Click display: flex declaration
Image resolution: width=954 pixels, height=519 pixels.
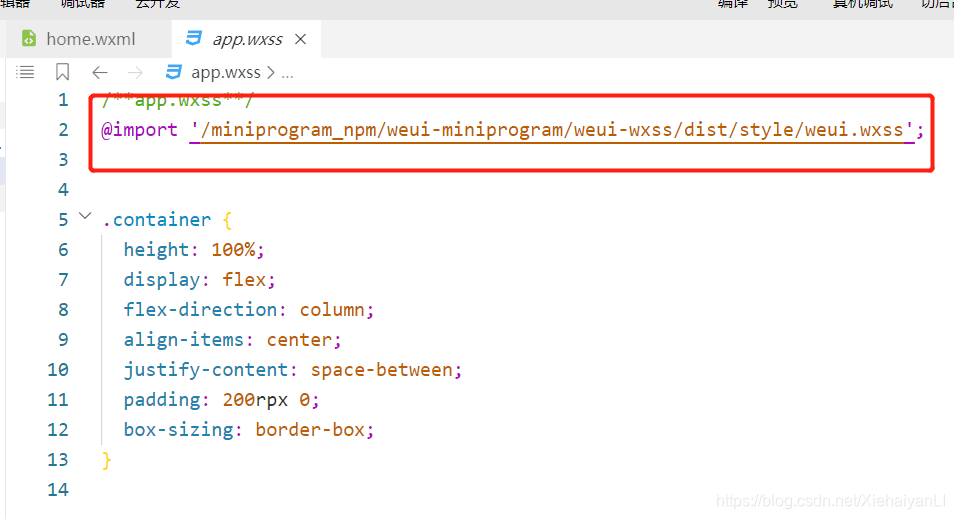(200, 280)
